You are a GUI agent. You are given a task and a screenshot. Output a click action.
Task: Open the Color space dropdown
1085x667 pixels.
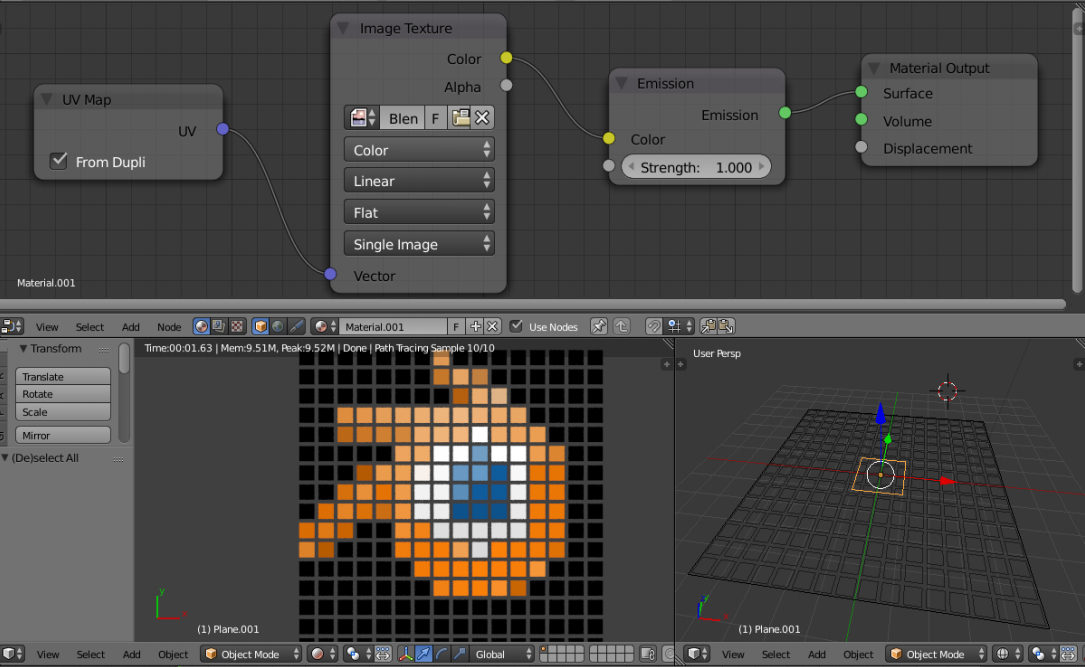point(419,149)
